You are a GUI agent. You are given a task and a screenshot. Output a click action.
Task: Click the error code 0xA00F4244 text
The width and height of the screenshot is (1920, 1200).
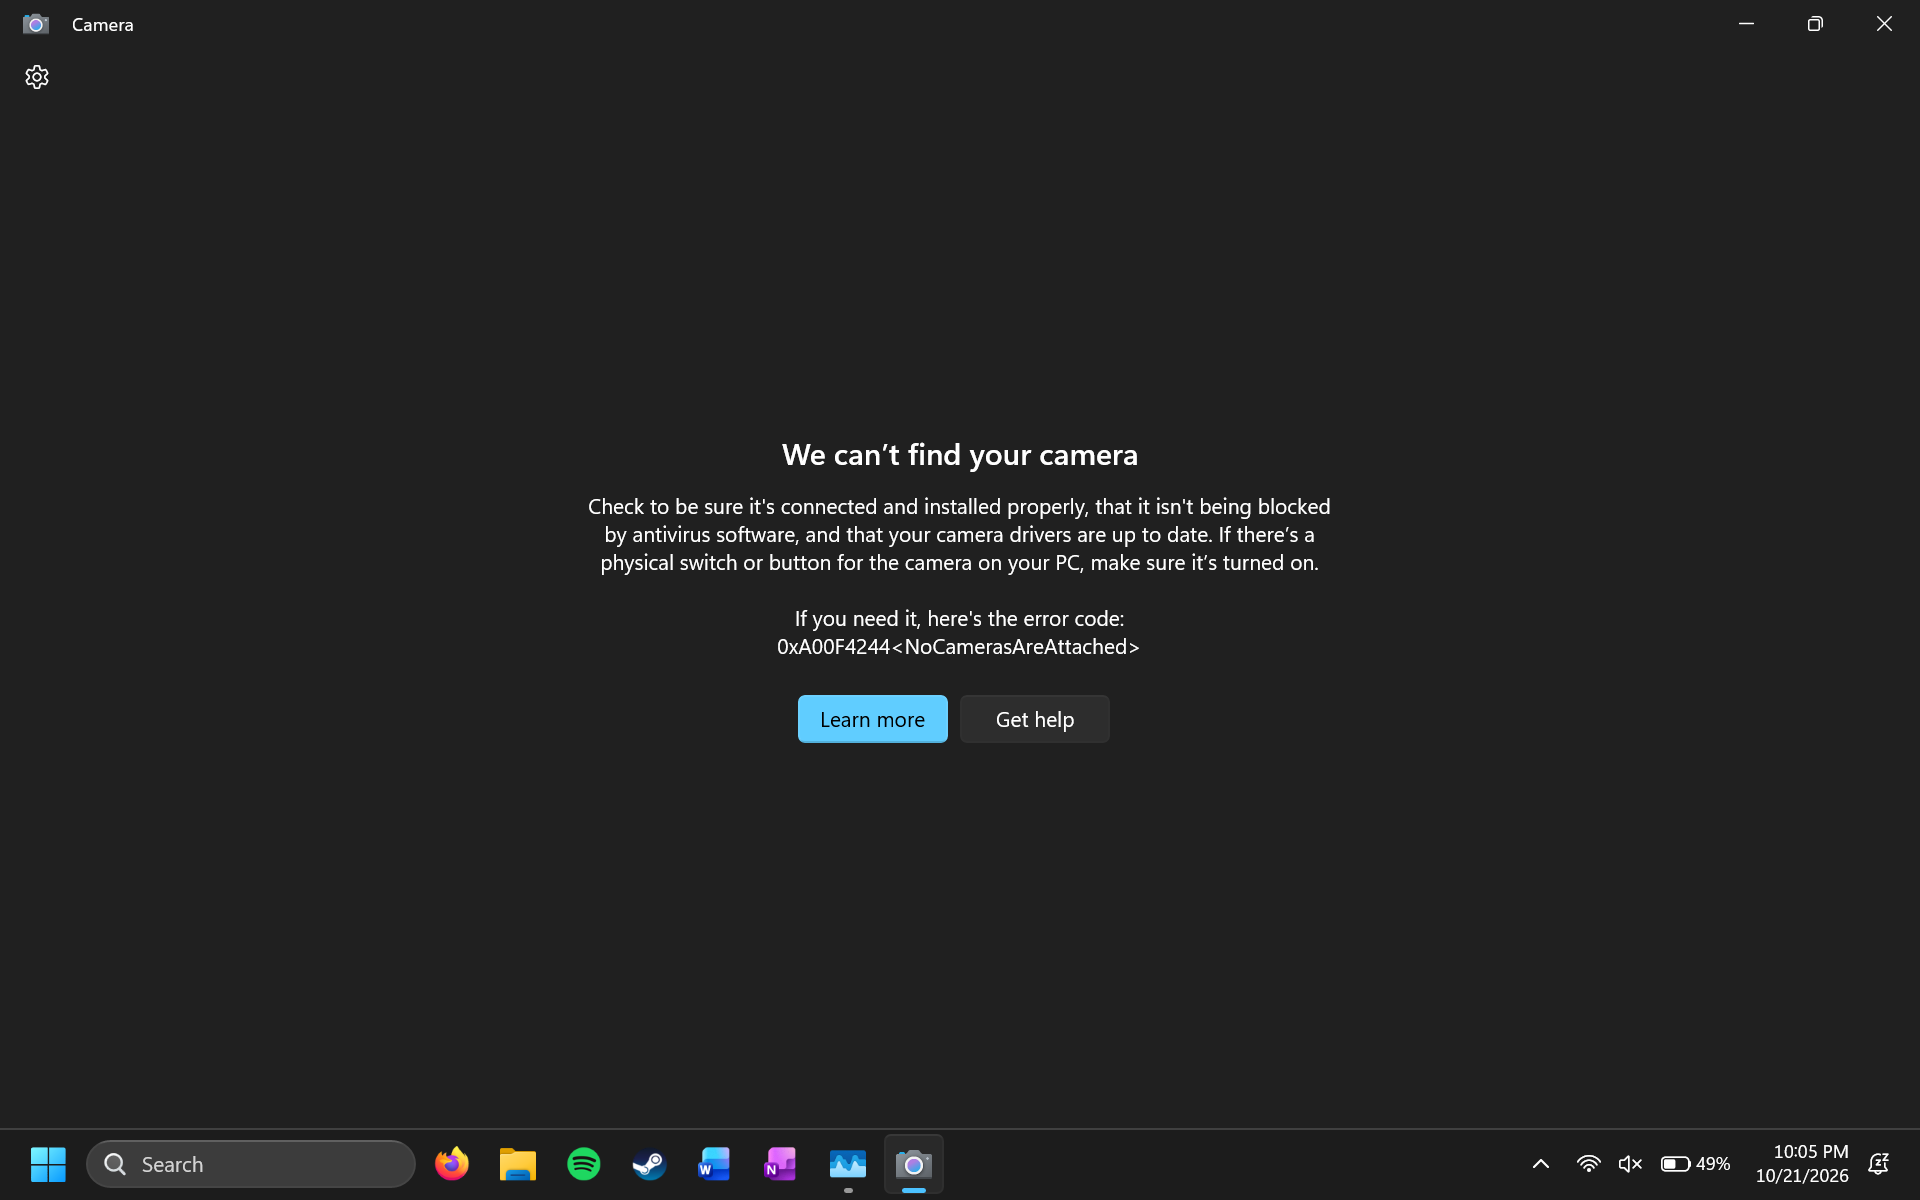coord(958,647)
